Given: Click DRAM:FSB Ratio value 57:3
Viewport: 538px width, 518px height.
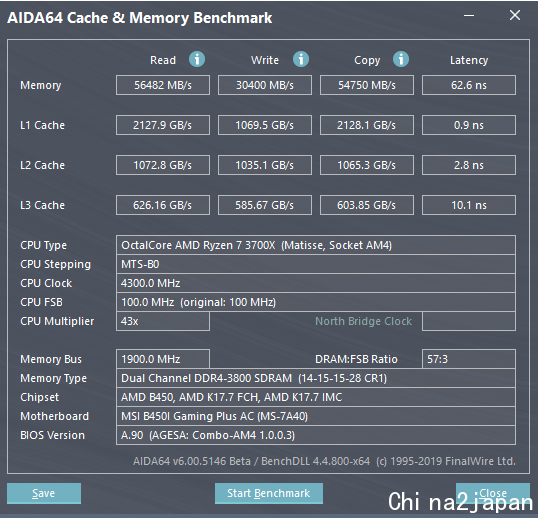Looking at the screenshot, I should (469, 359).
